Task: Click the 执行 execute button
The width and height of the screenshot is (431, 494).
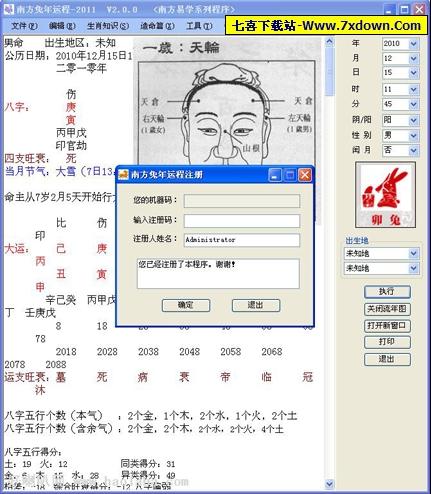Action: tap(387, 292)
